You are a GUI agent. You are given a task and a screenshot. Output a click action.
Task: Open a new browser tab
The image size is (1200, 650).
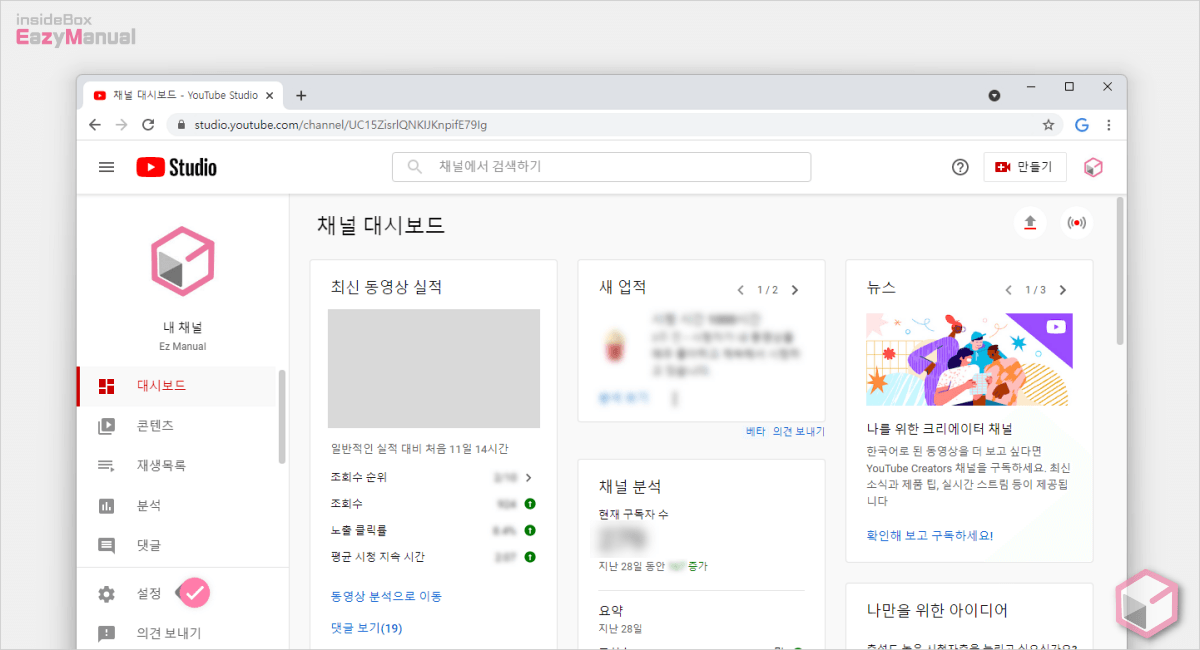(301, 96)
